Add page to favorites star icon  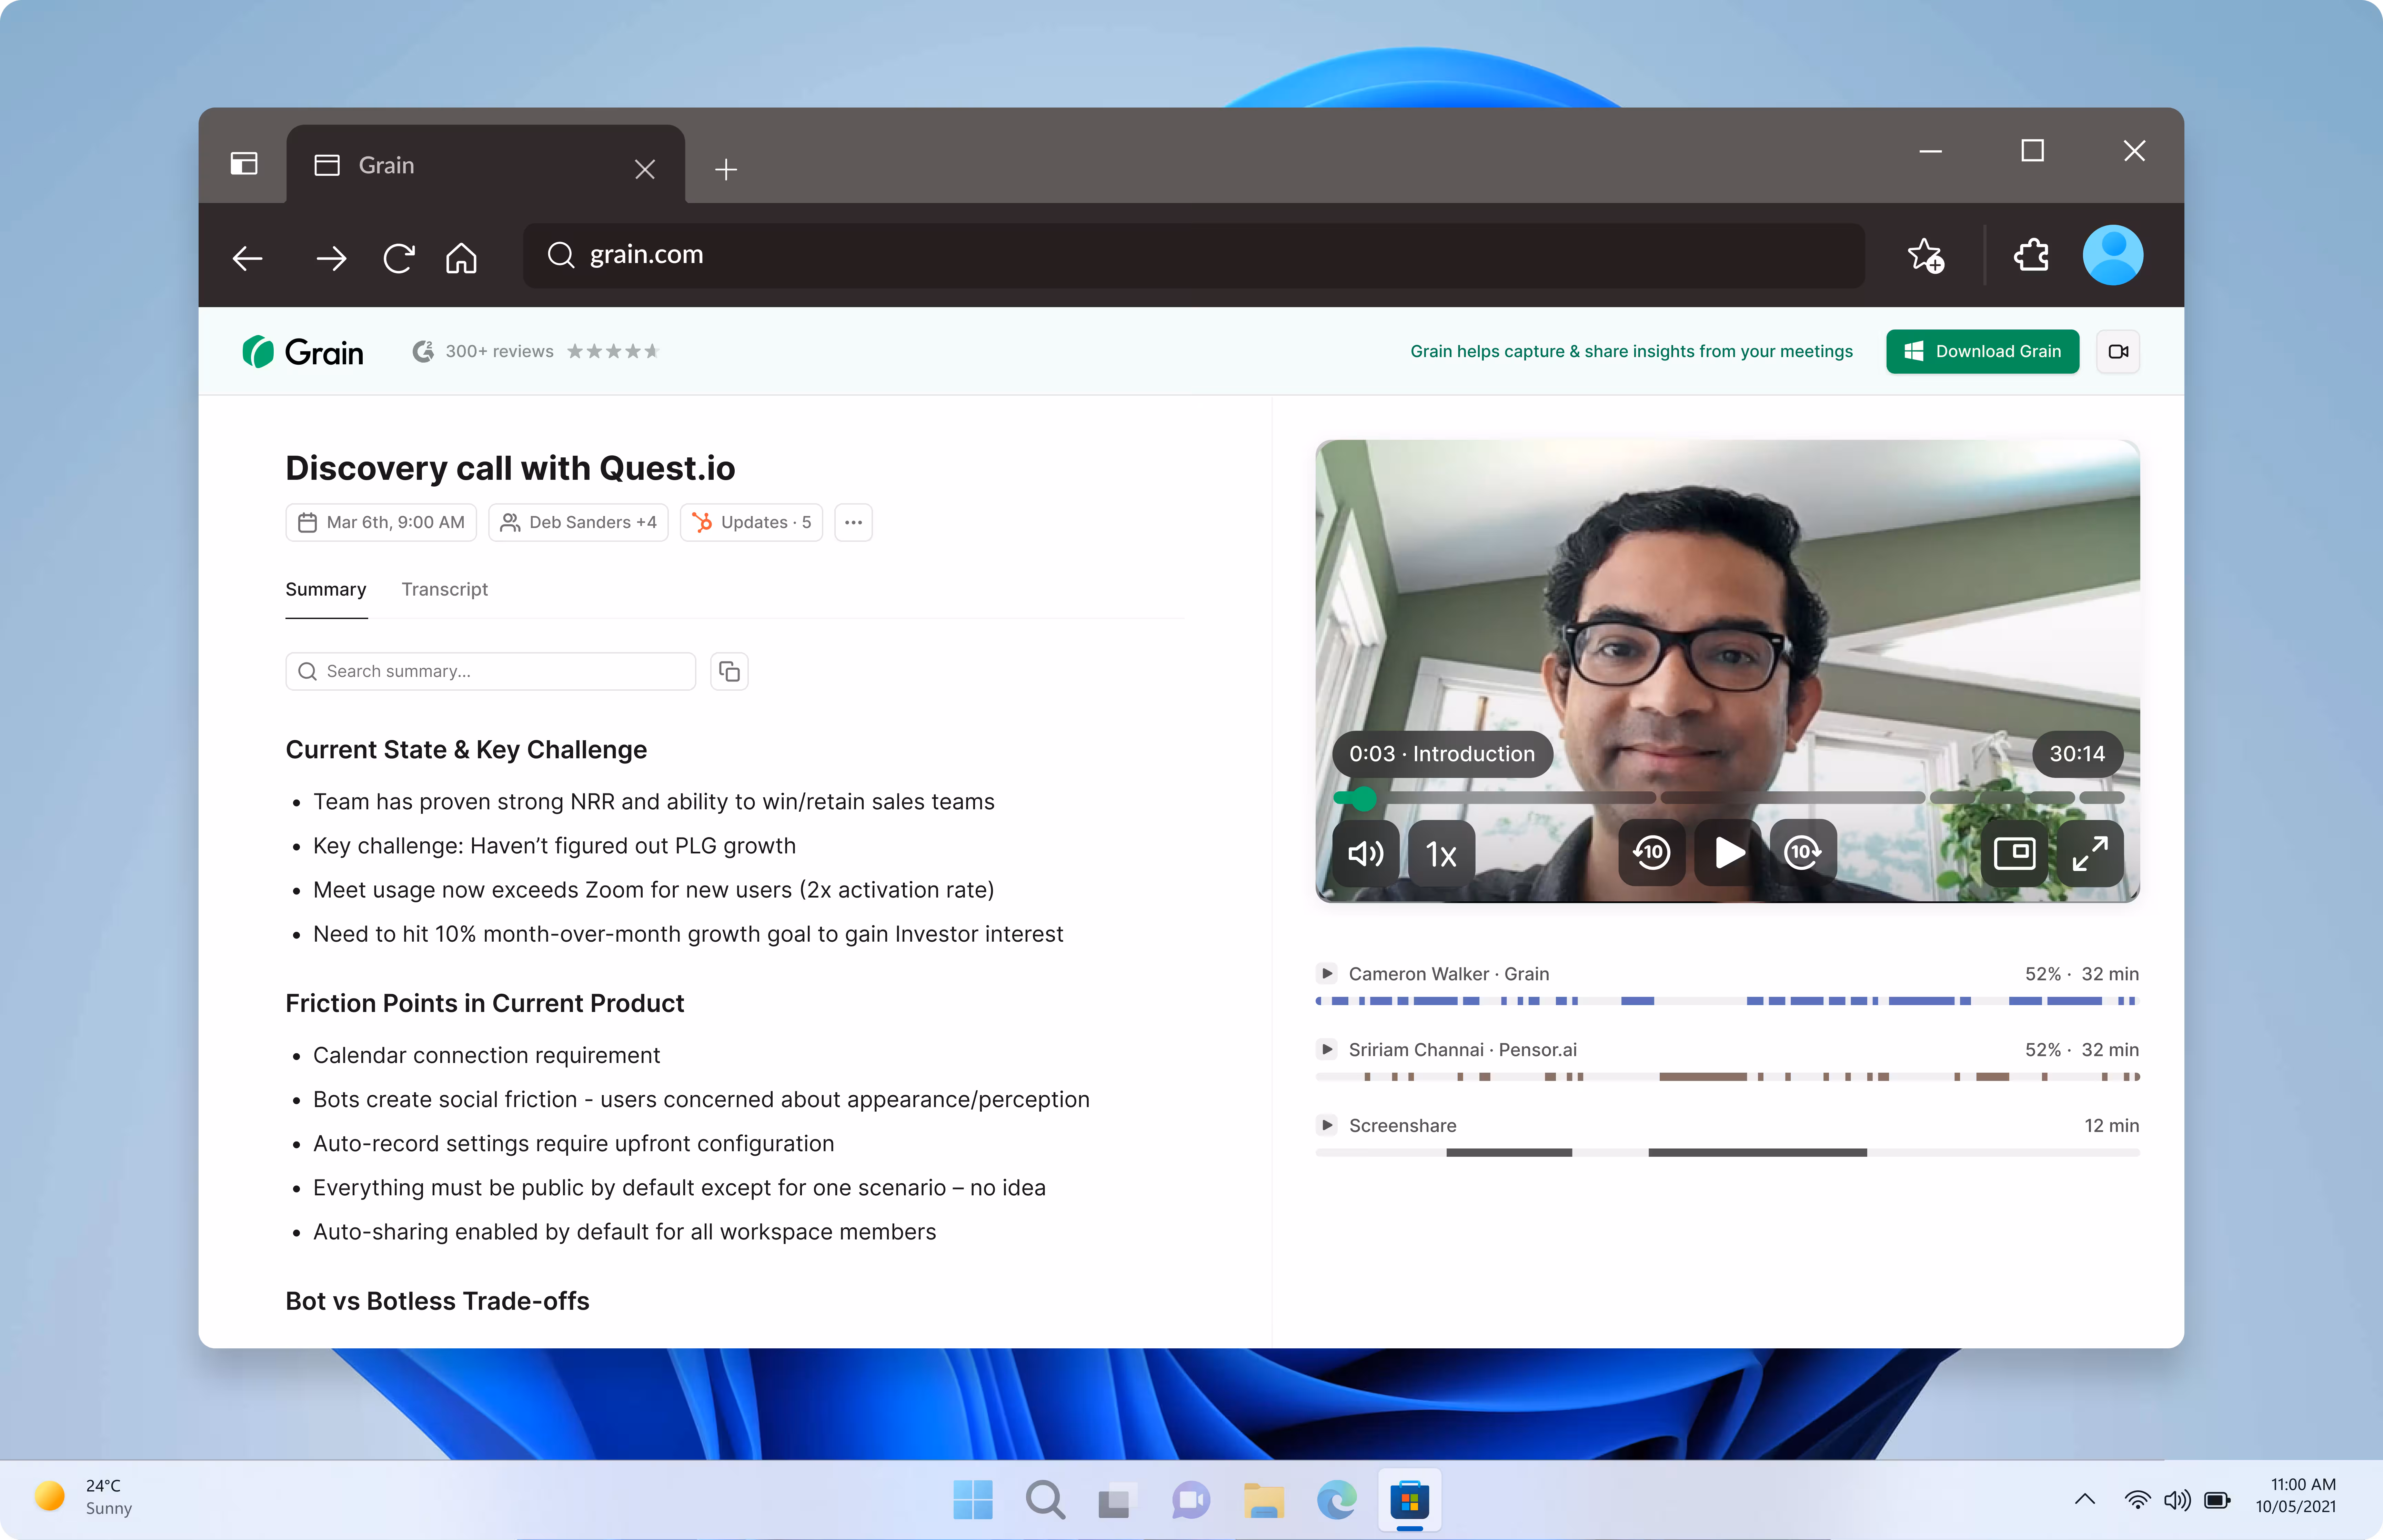1925,256
